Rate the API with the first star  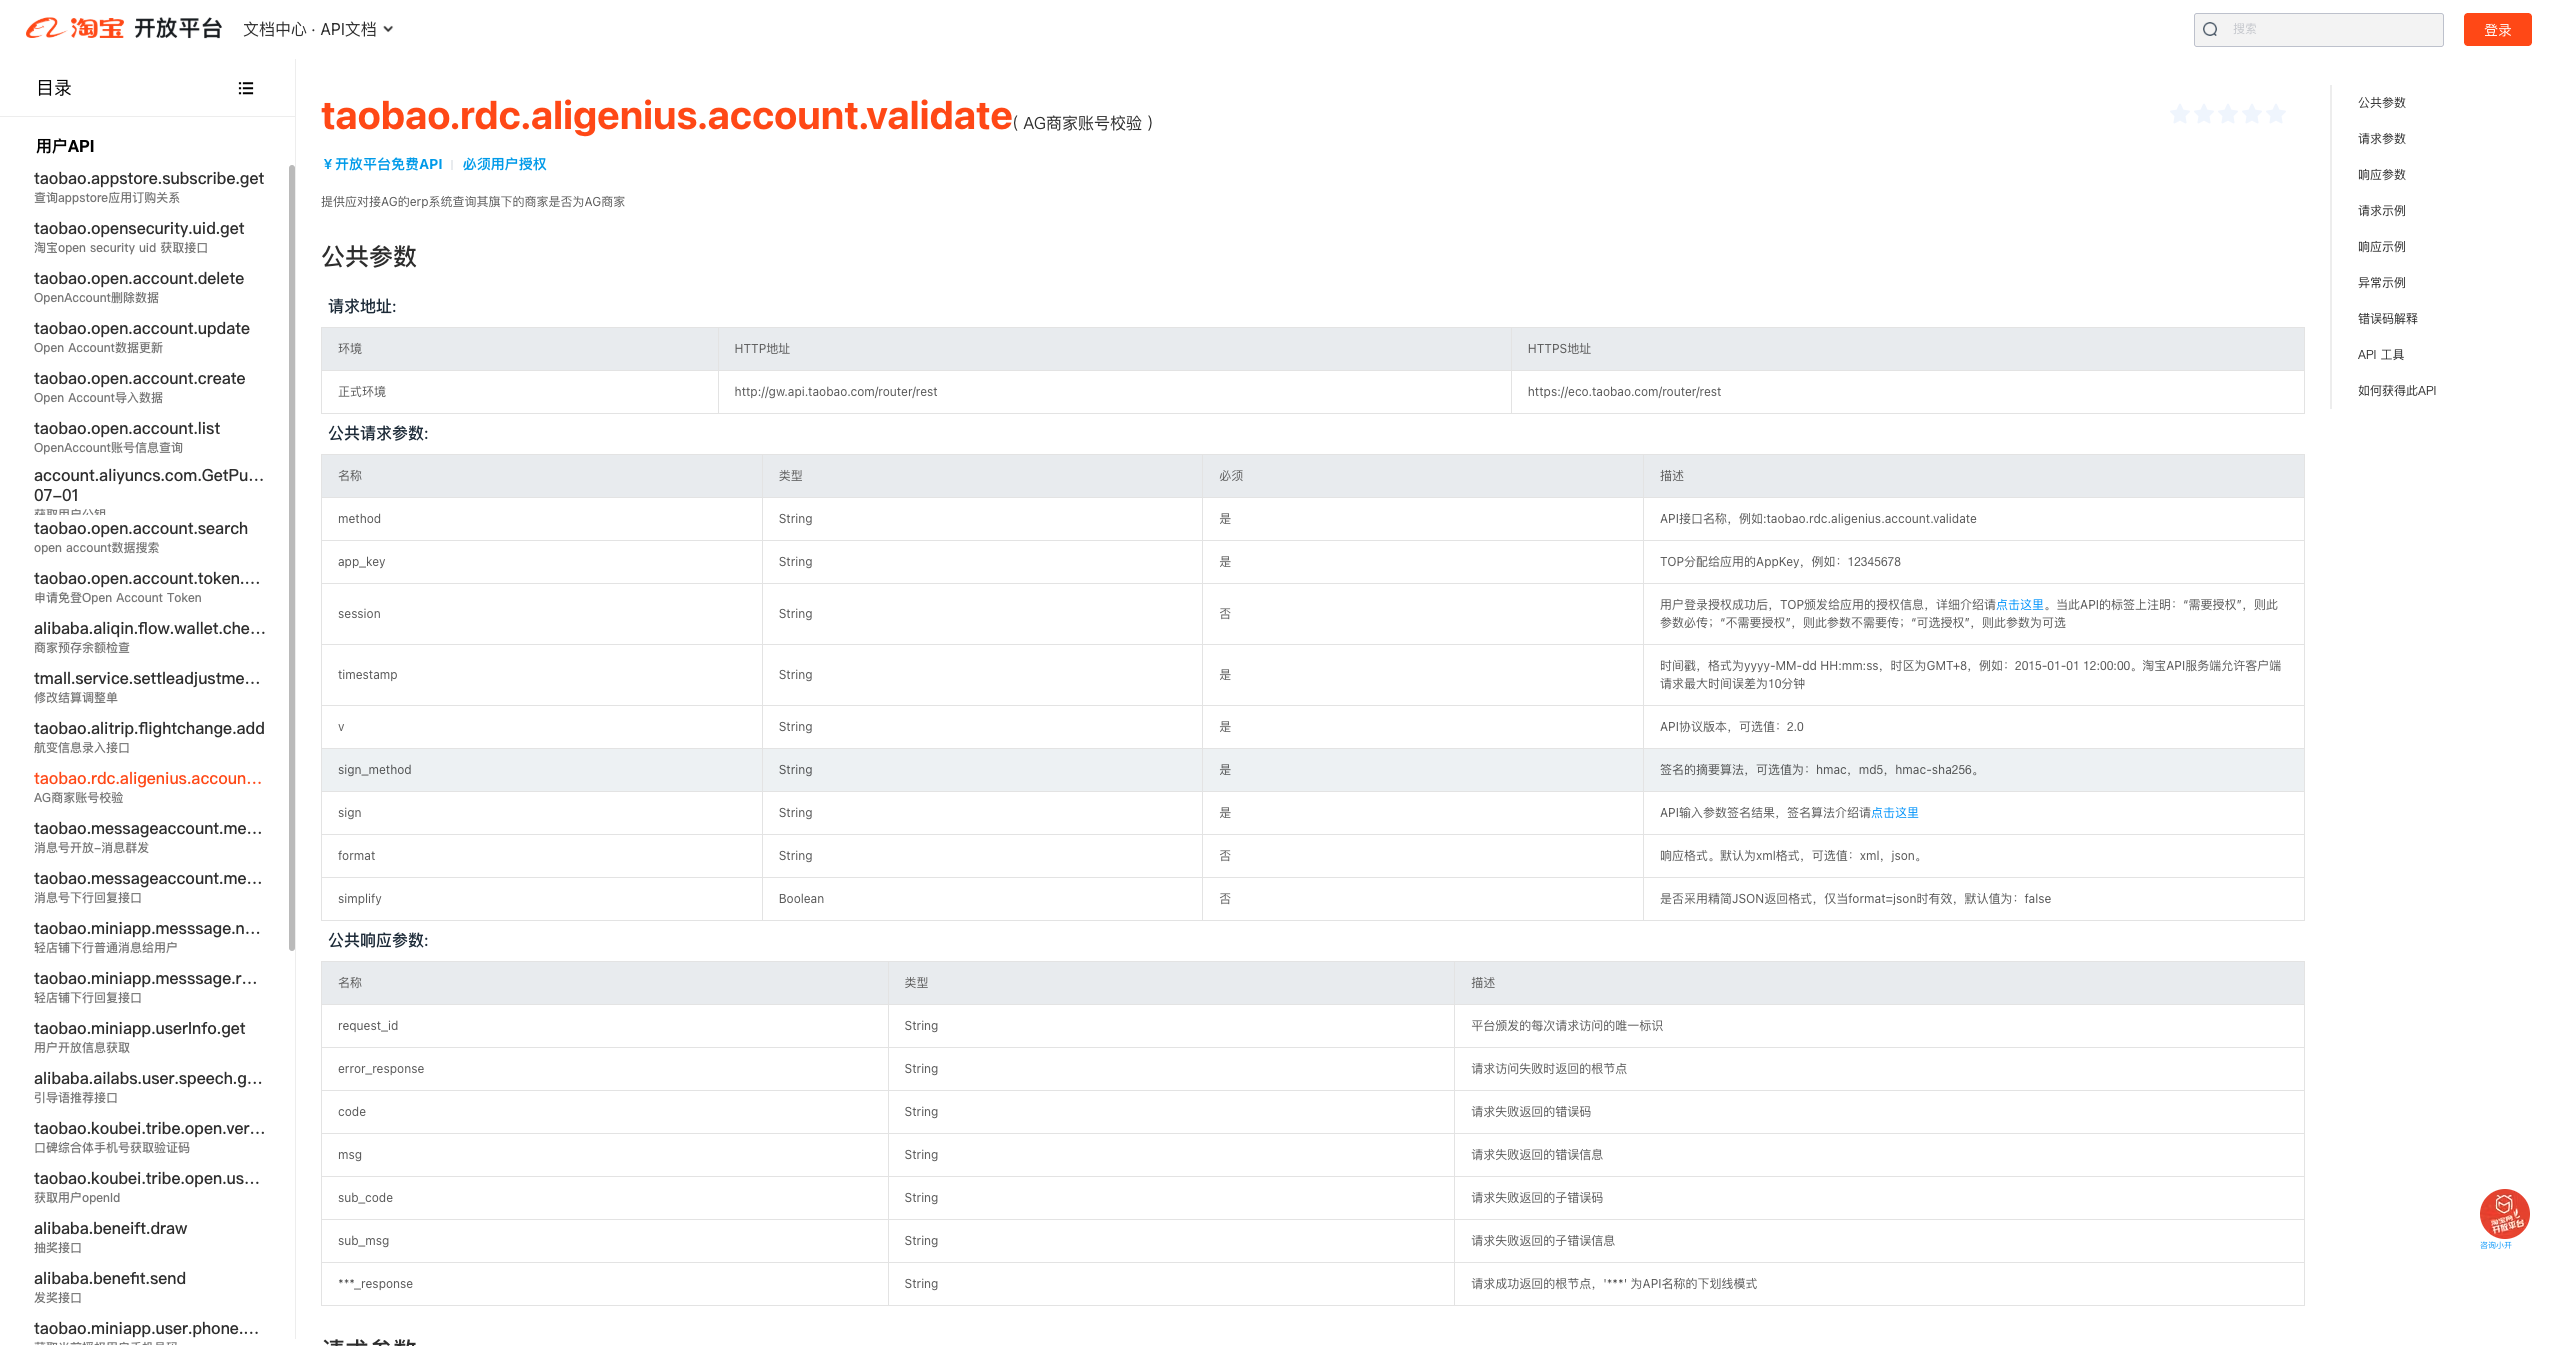click(2179, 114)
